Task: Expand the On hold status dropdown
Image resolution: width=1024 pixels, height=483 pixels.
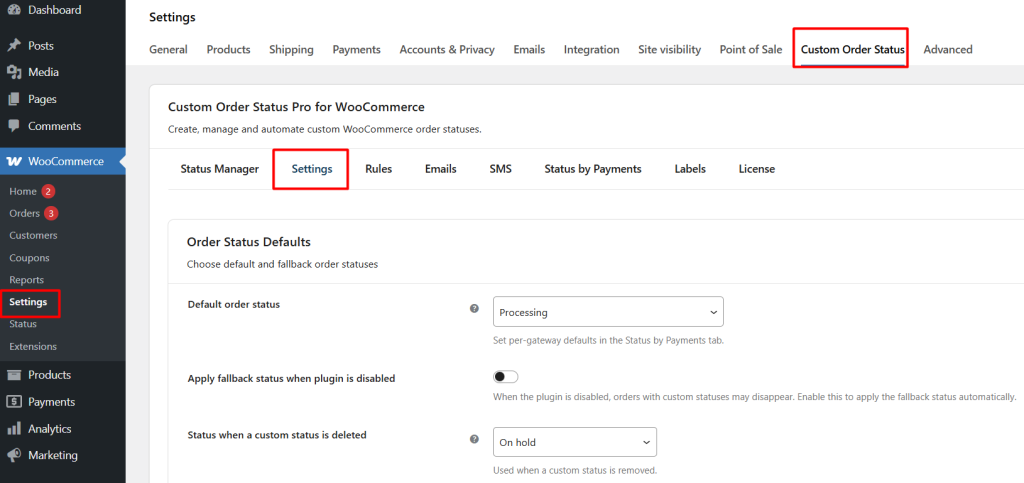Action: (x=575, y=442)
